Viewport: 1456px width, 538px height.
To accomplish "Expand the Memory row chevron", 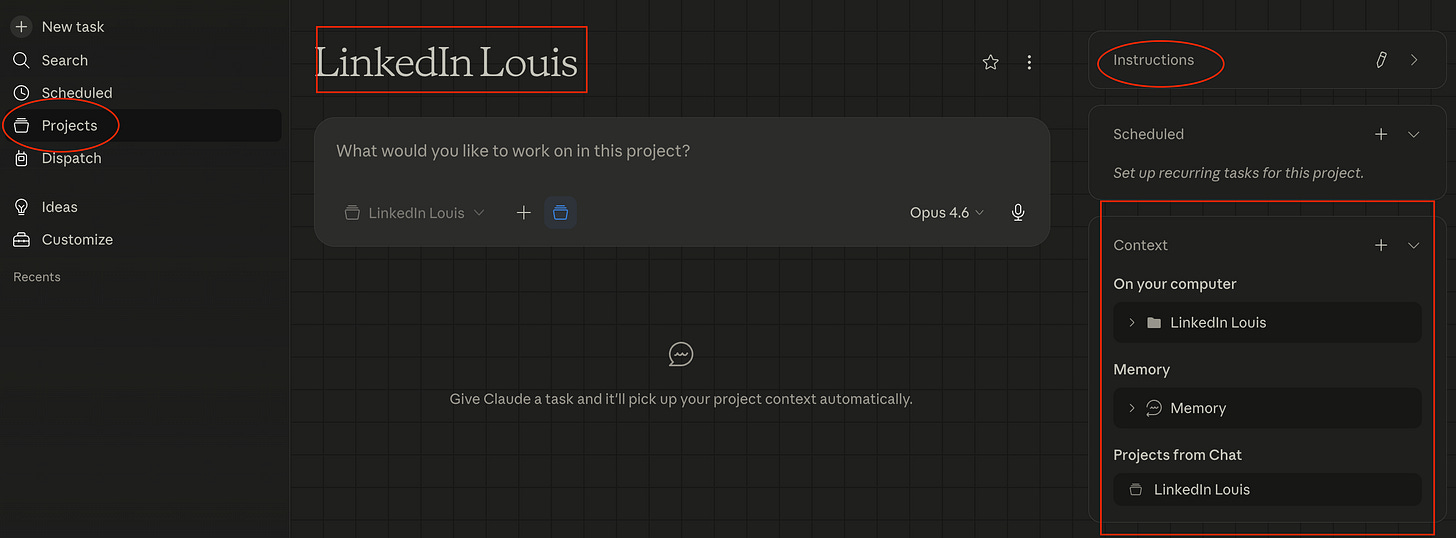I will pos(1132,408).
